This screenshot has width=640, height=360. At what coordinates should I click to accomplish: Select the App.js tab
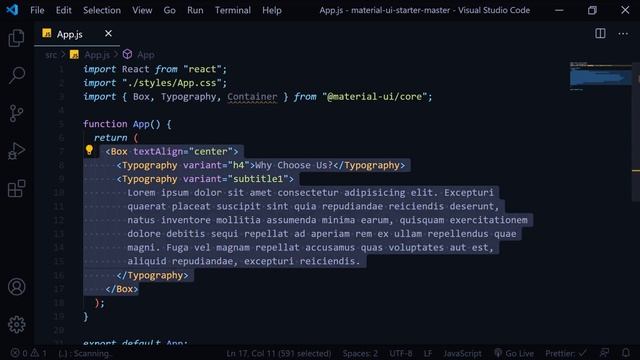click(x=77, y=34)
